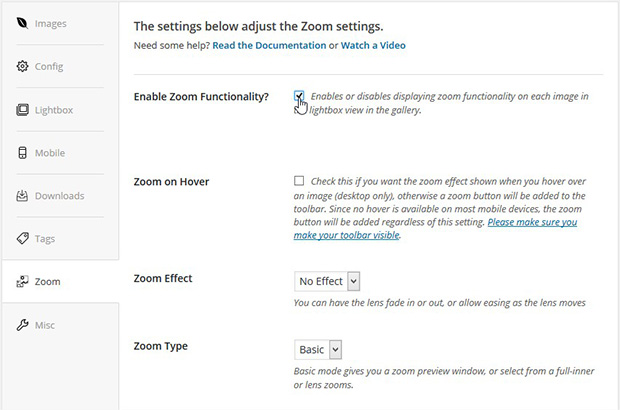The height and width of the screenshot is (410, 620).
Task: Switch to the Downloads tab
Action: pyautogui.click(x=59, y=196)
